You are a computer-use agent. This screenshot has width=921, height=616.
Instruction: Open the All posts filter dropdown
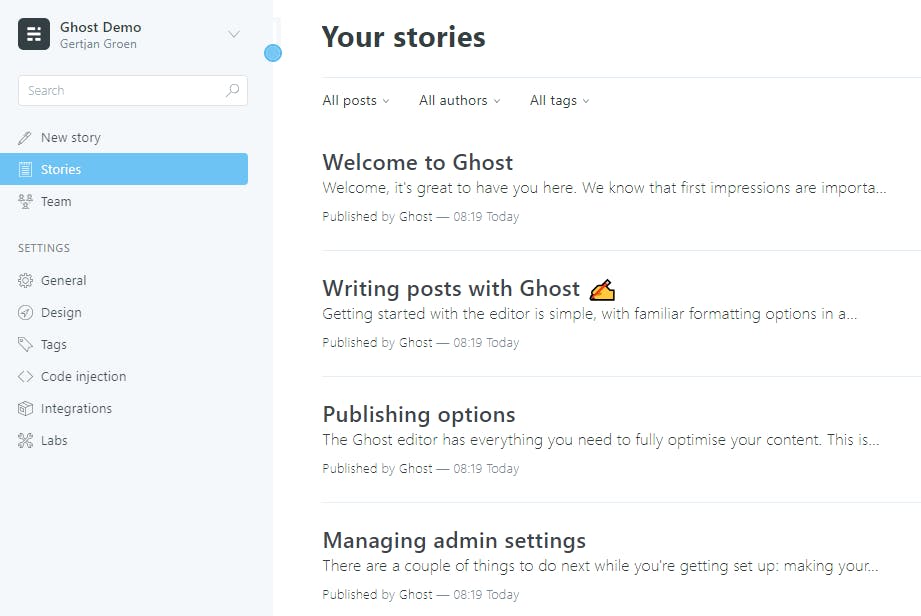pos(356,101)
